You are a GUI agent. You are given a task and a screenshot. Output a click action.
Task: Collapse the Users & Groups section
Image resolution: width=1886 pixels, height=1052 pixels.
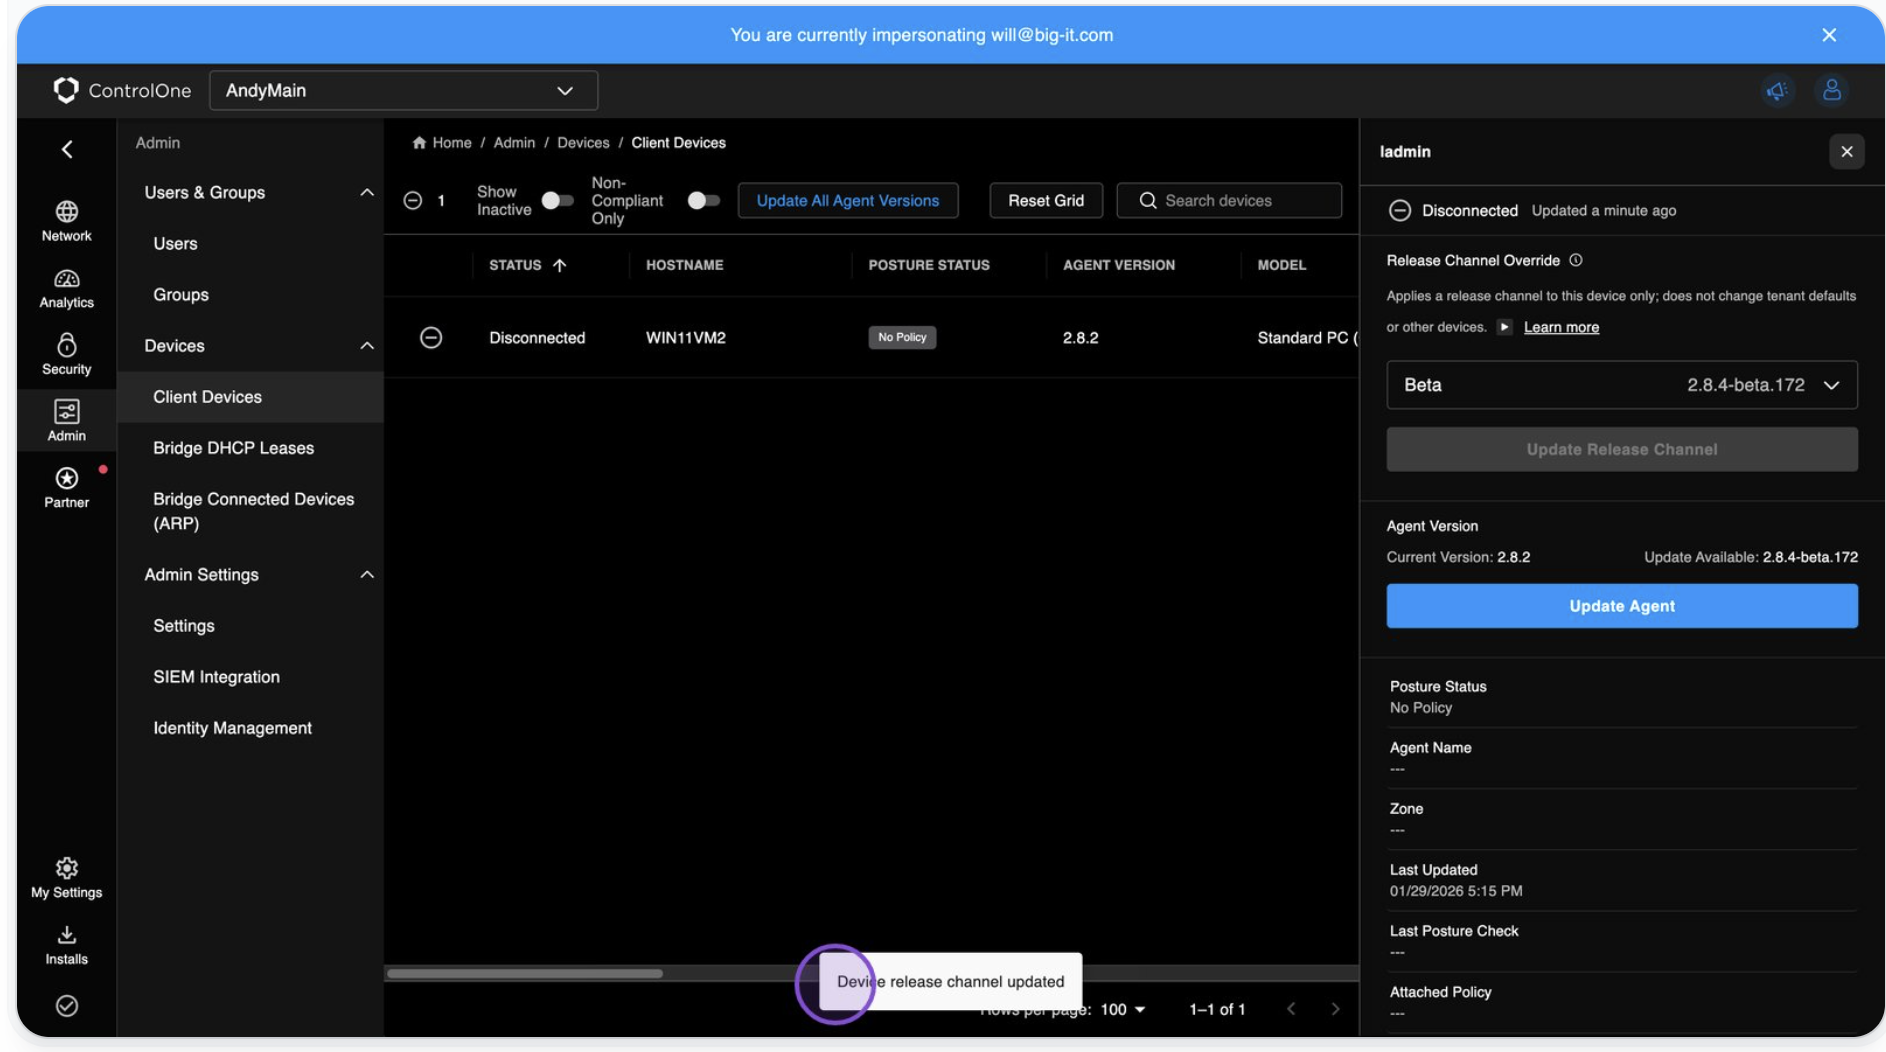point(366,193)
